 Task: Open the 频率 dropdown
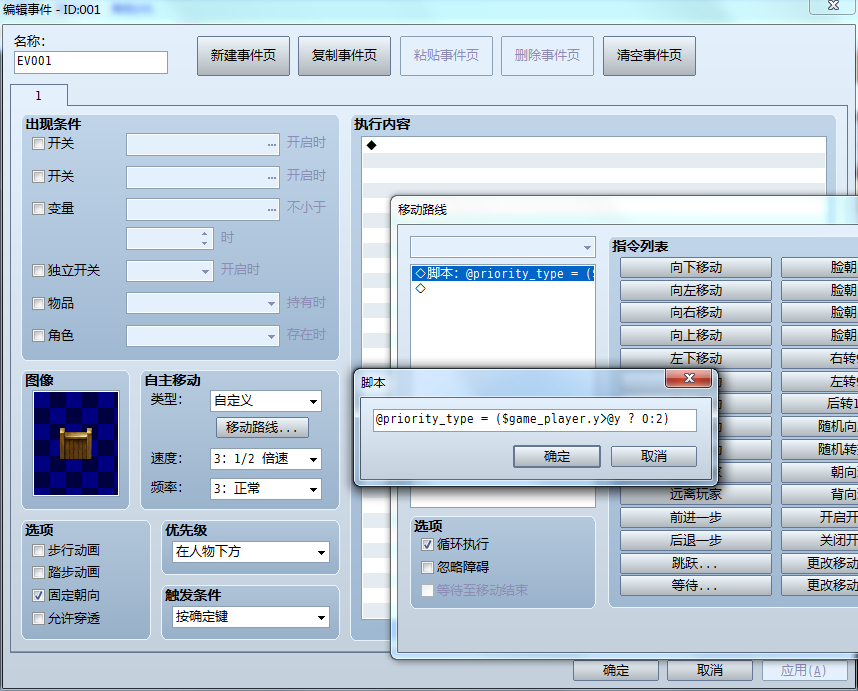point(266,489)
